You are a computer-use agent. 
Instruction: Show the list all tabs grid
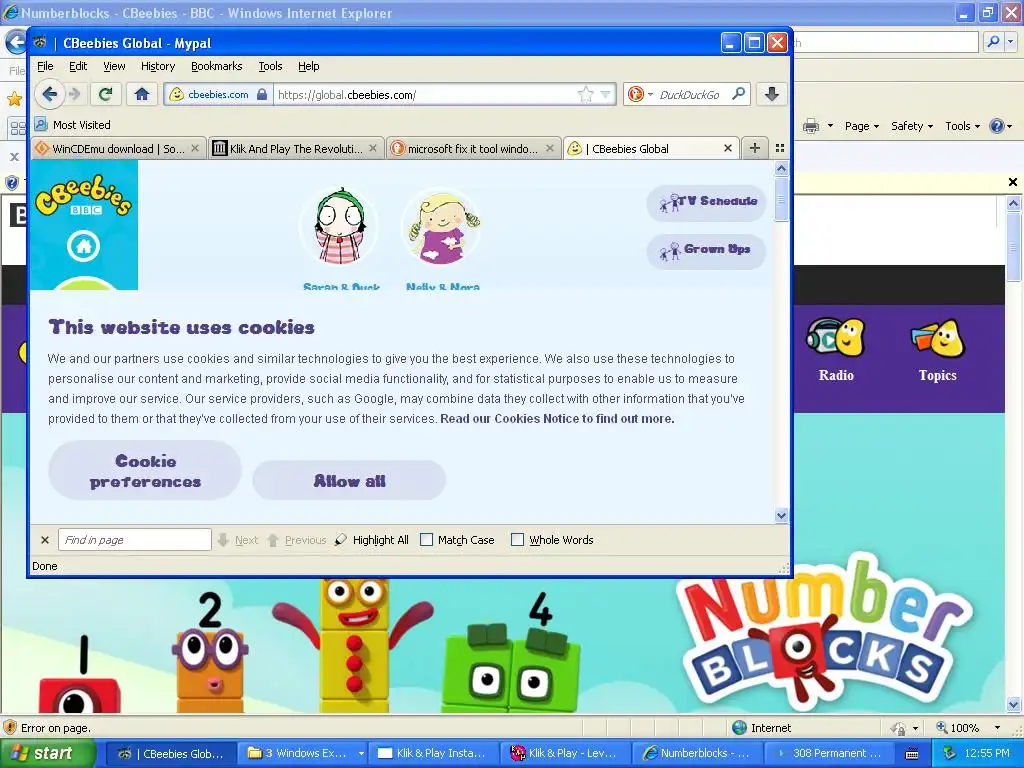click(780, 148)
